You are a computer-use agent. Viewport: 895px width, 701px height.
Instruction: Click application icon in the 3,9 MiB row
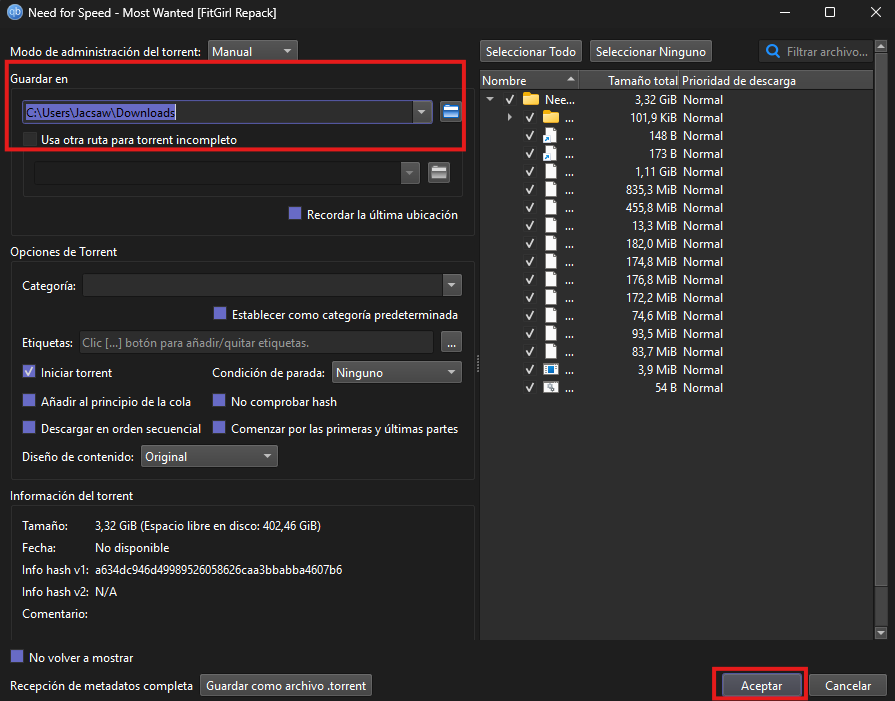pos(551,370)
